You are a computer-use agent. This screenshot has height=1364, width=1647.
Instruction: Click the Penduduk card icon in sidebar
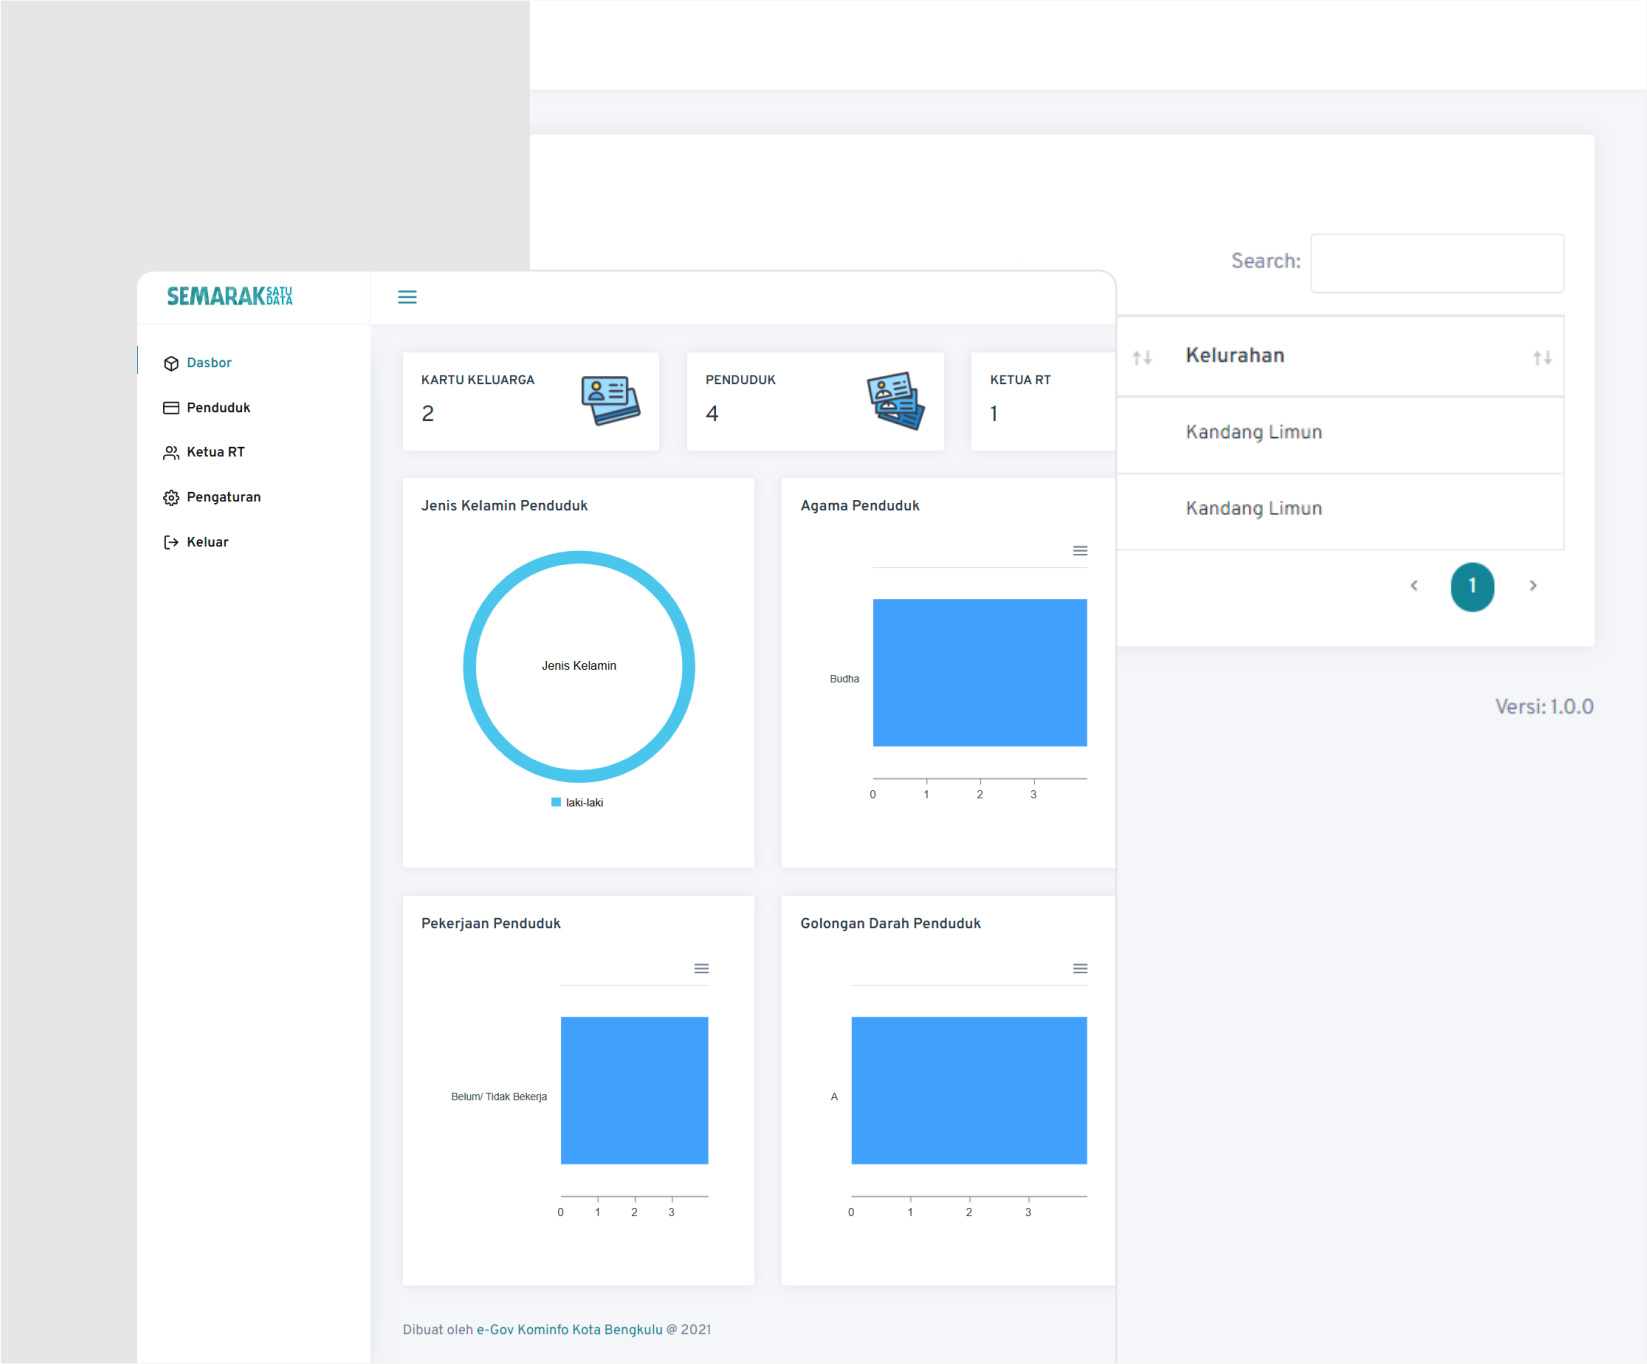[x=171, y=408]
